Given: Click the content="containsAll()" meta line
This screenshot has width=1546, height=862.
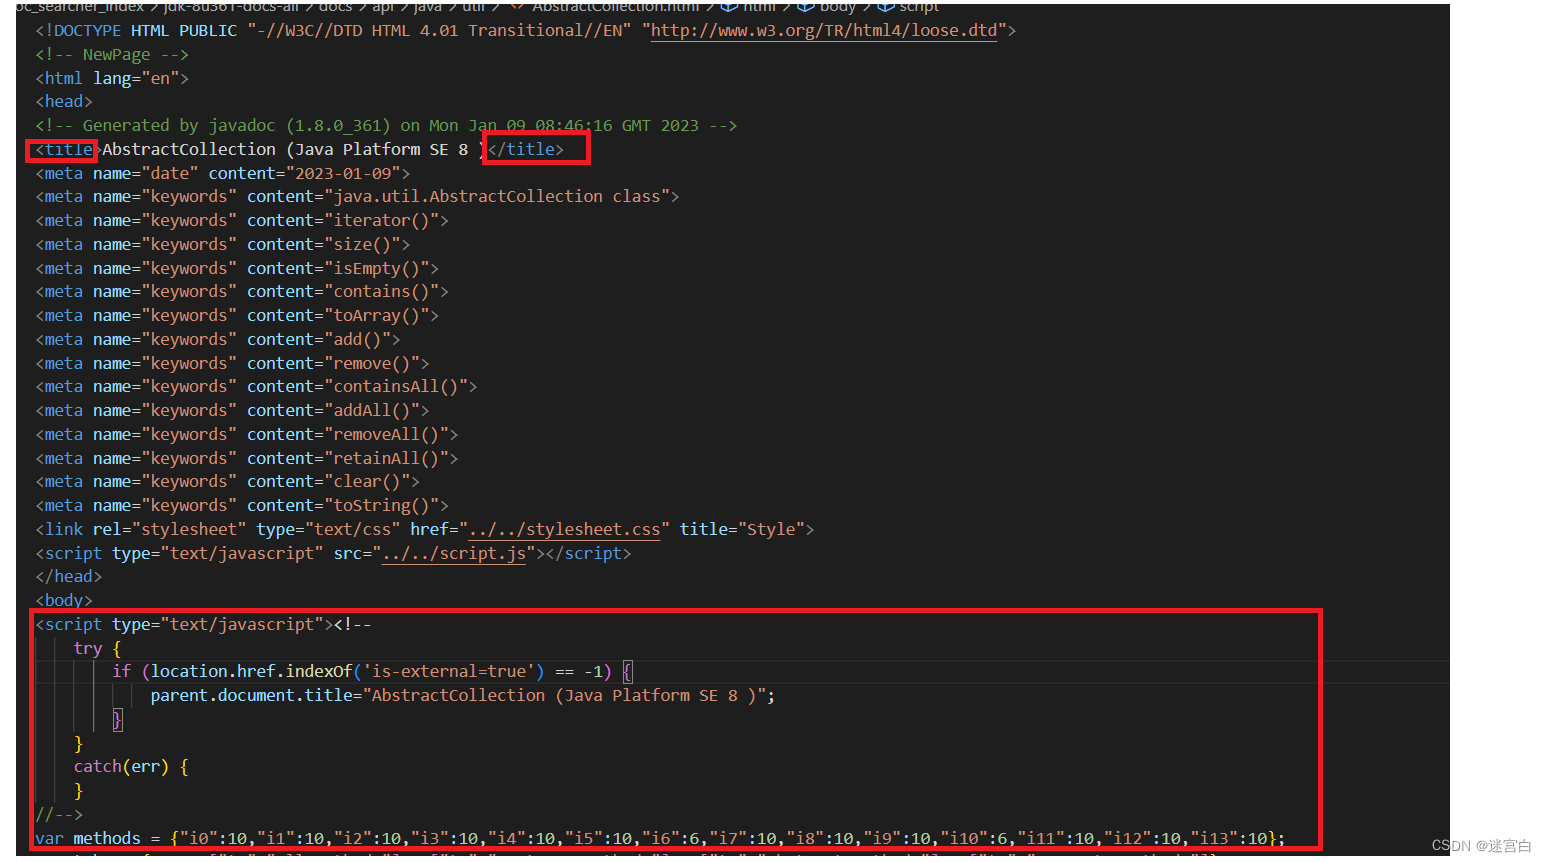Looking at the screenshot, I should (256, 386).
